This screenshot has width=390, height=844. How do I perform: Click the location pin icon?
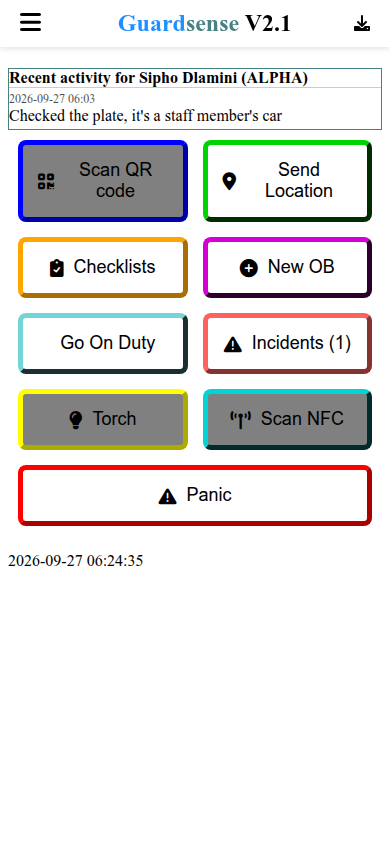[x=229, y=181]
